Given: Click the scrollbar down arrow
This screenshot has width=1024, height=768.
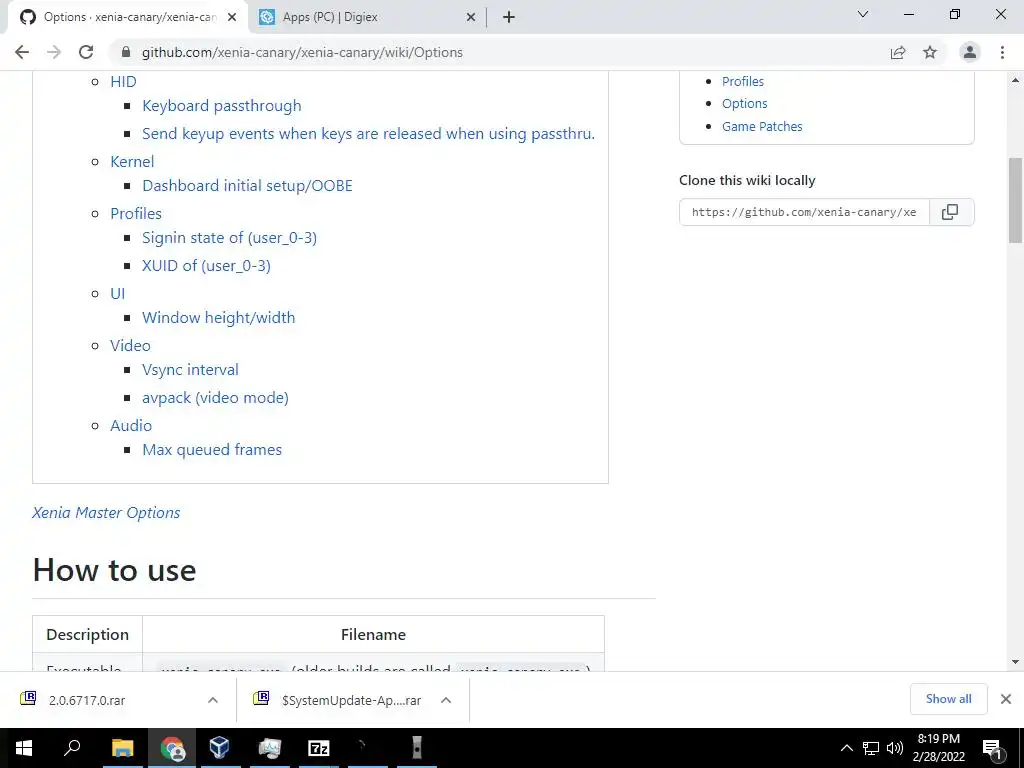Looking at the screenshot, I should (1016, 662).
